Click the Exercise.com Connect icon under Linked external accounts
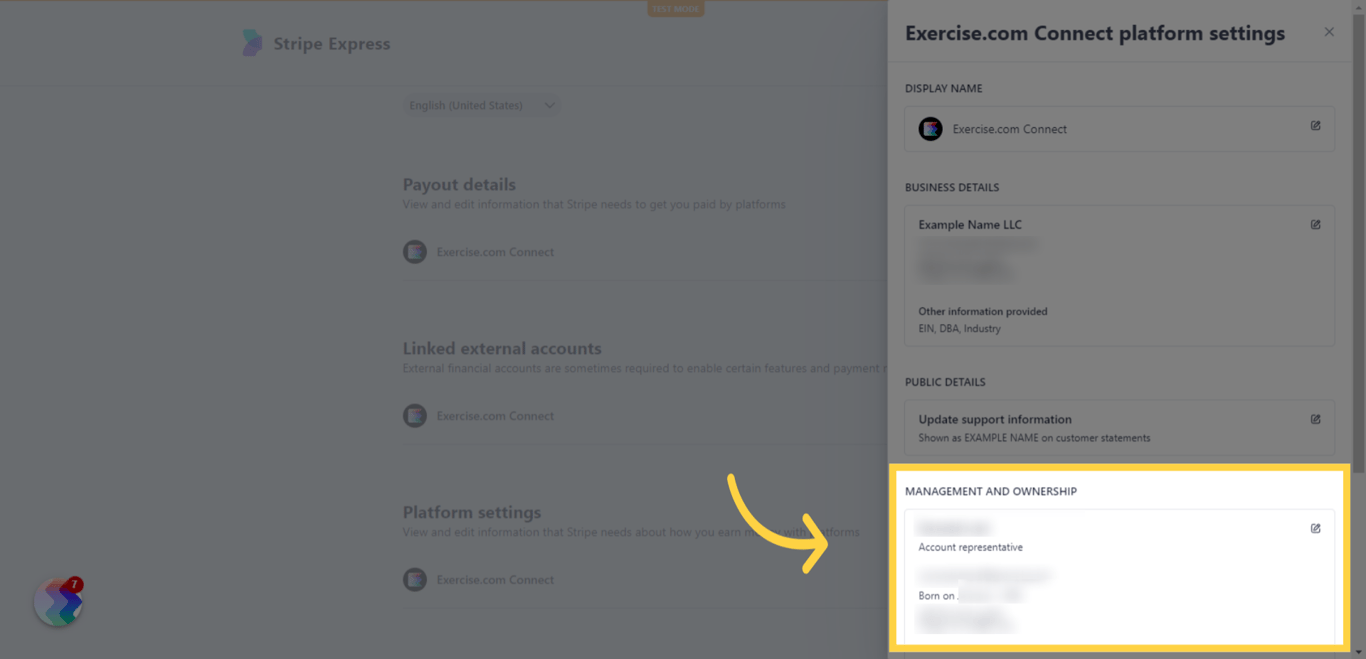Screen dimensions: 1366x659 coord(414,415)
